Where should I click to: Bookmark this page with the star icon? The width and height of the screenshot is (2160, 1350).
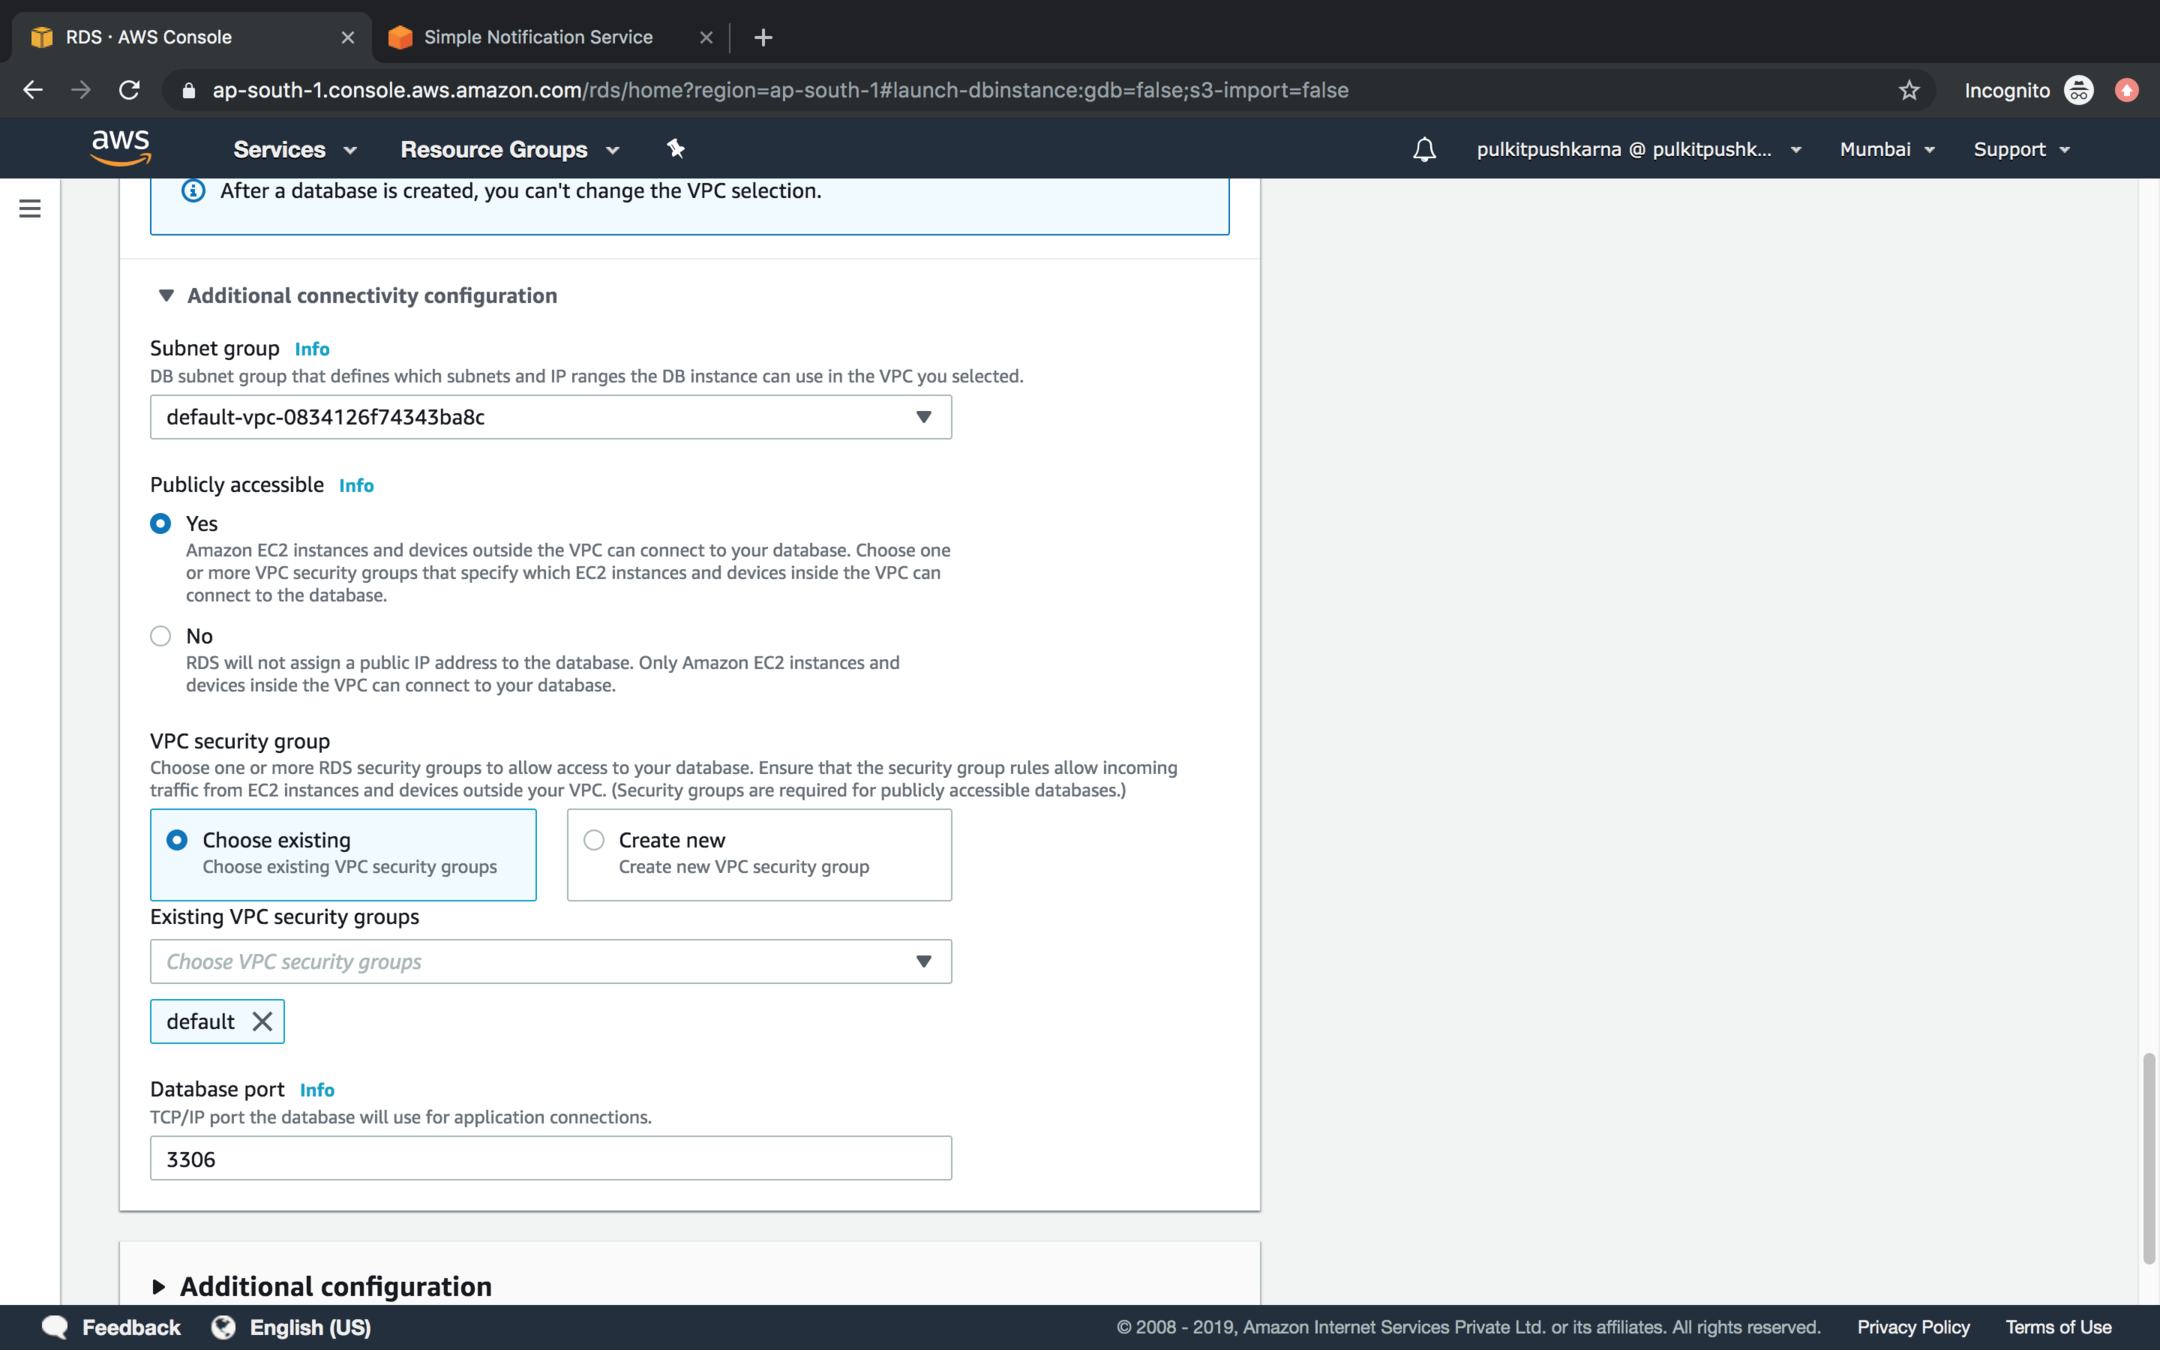point(1909,90)
